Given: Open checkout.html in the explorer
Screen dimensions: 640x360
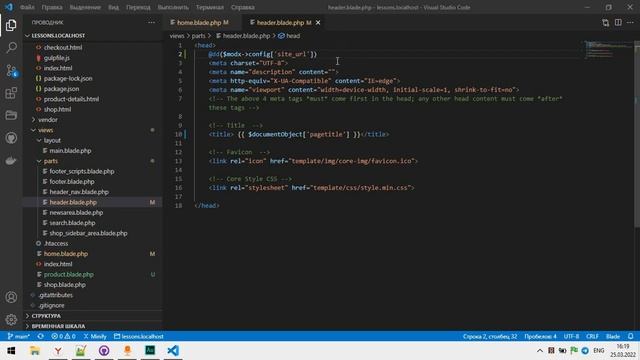Looking at the screenshot, I should coord(63,47).
